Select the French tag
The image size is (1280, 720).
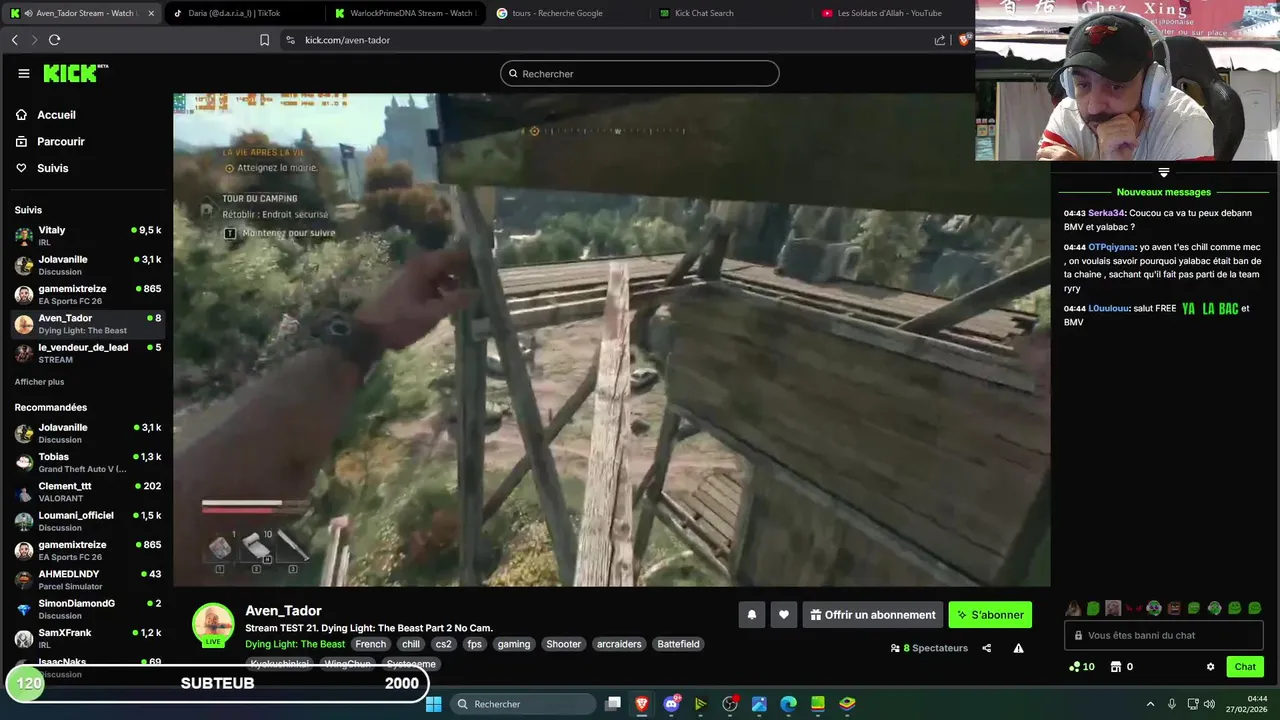(370, 644)
